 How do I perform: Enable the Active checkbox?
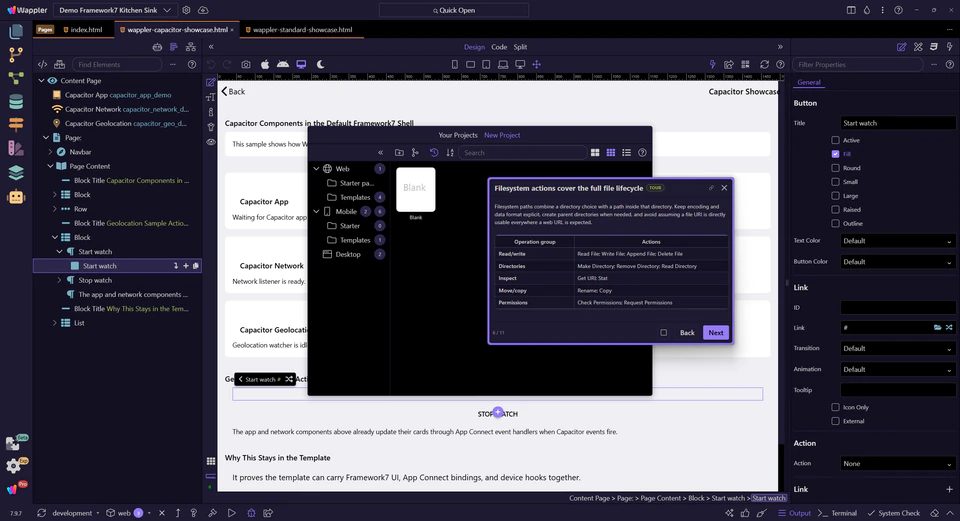(835, 140)
